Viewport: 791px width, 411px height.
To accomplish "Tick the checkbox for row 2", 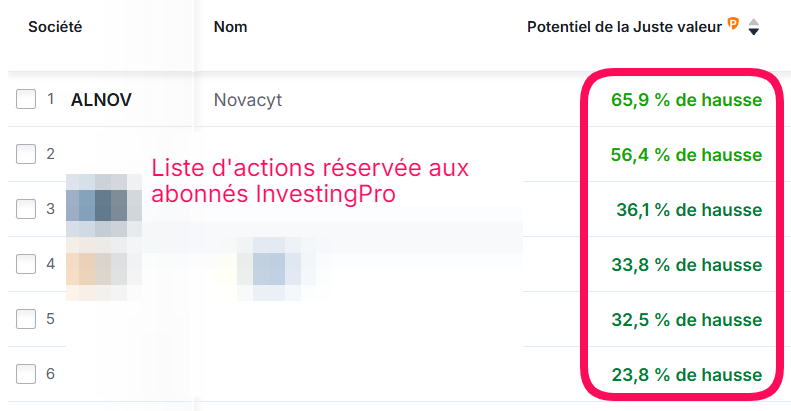I will pyautogui.click(x=26, y=154).
